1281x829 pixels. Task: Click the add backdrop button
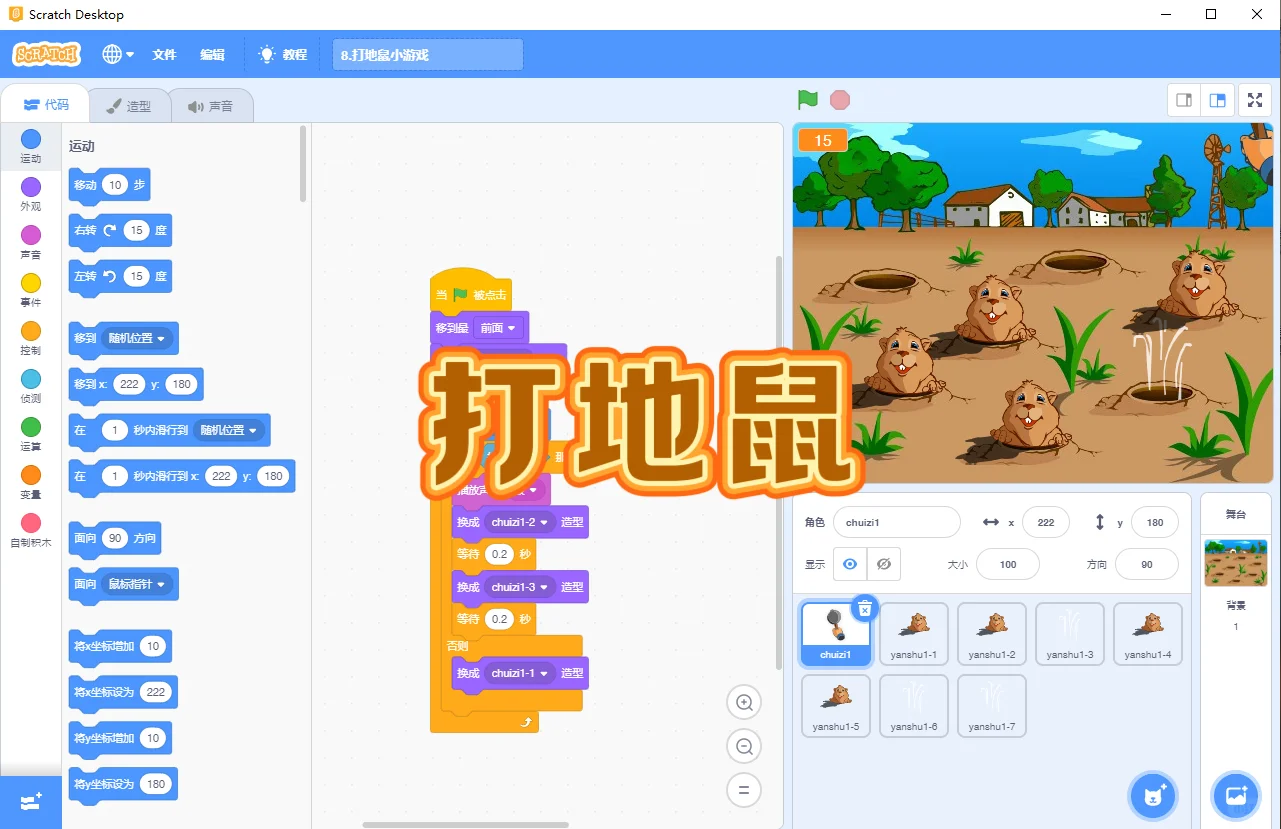(1235, 795)
